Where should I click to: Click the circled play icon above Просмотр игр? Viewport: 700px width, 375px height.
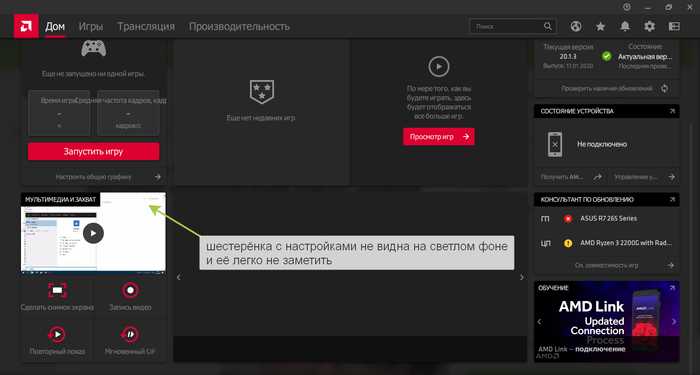(x=439, y=67)
